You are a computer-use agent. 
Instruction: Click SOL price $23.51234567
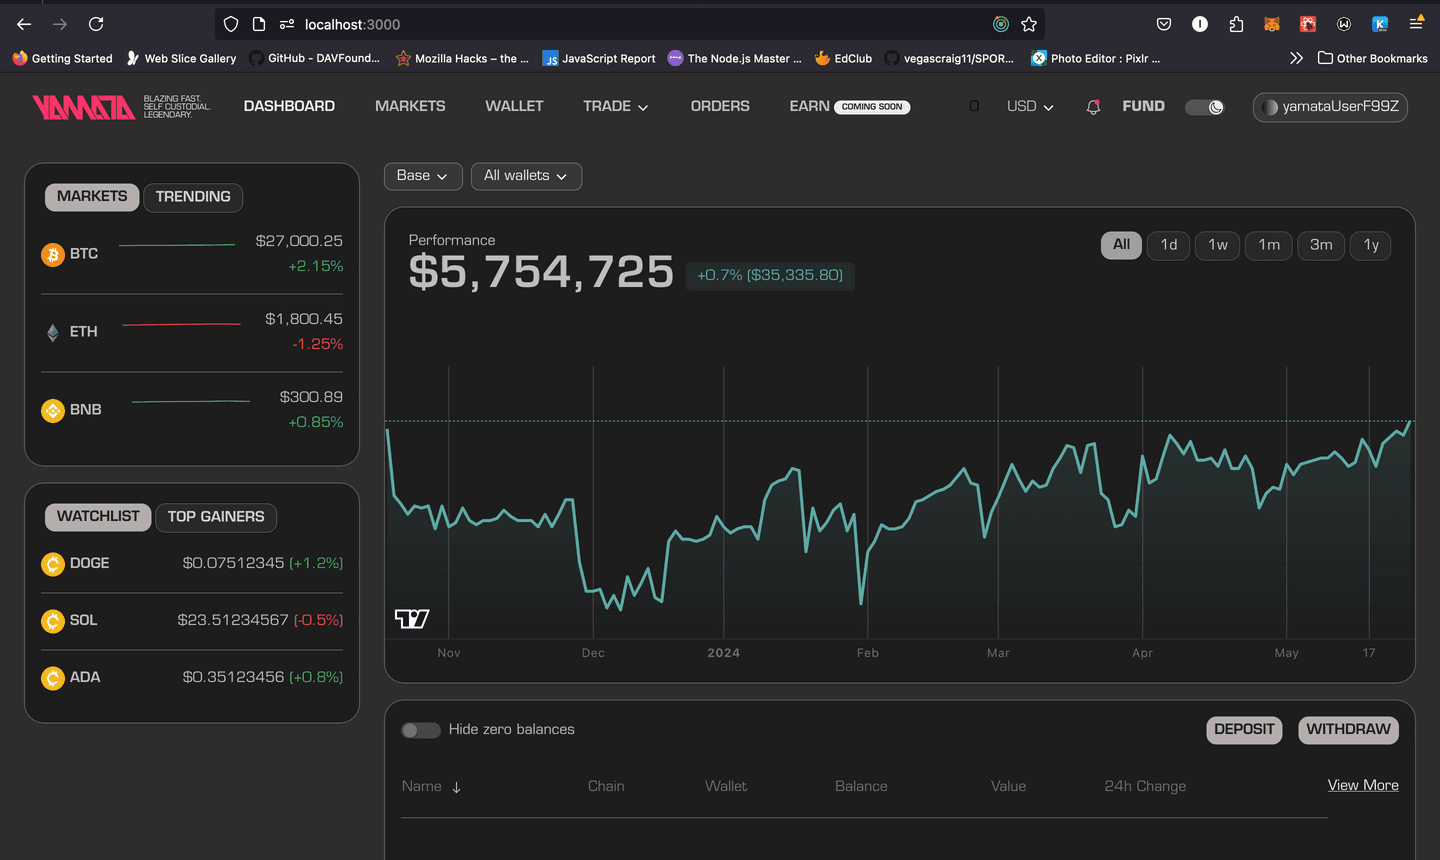pos(233,621)
